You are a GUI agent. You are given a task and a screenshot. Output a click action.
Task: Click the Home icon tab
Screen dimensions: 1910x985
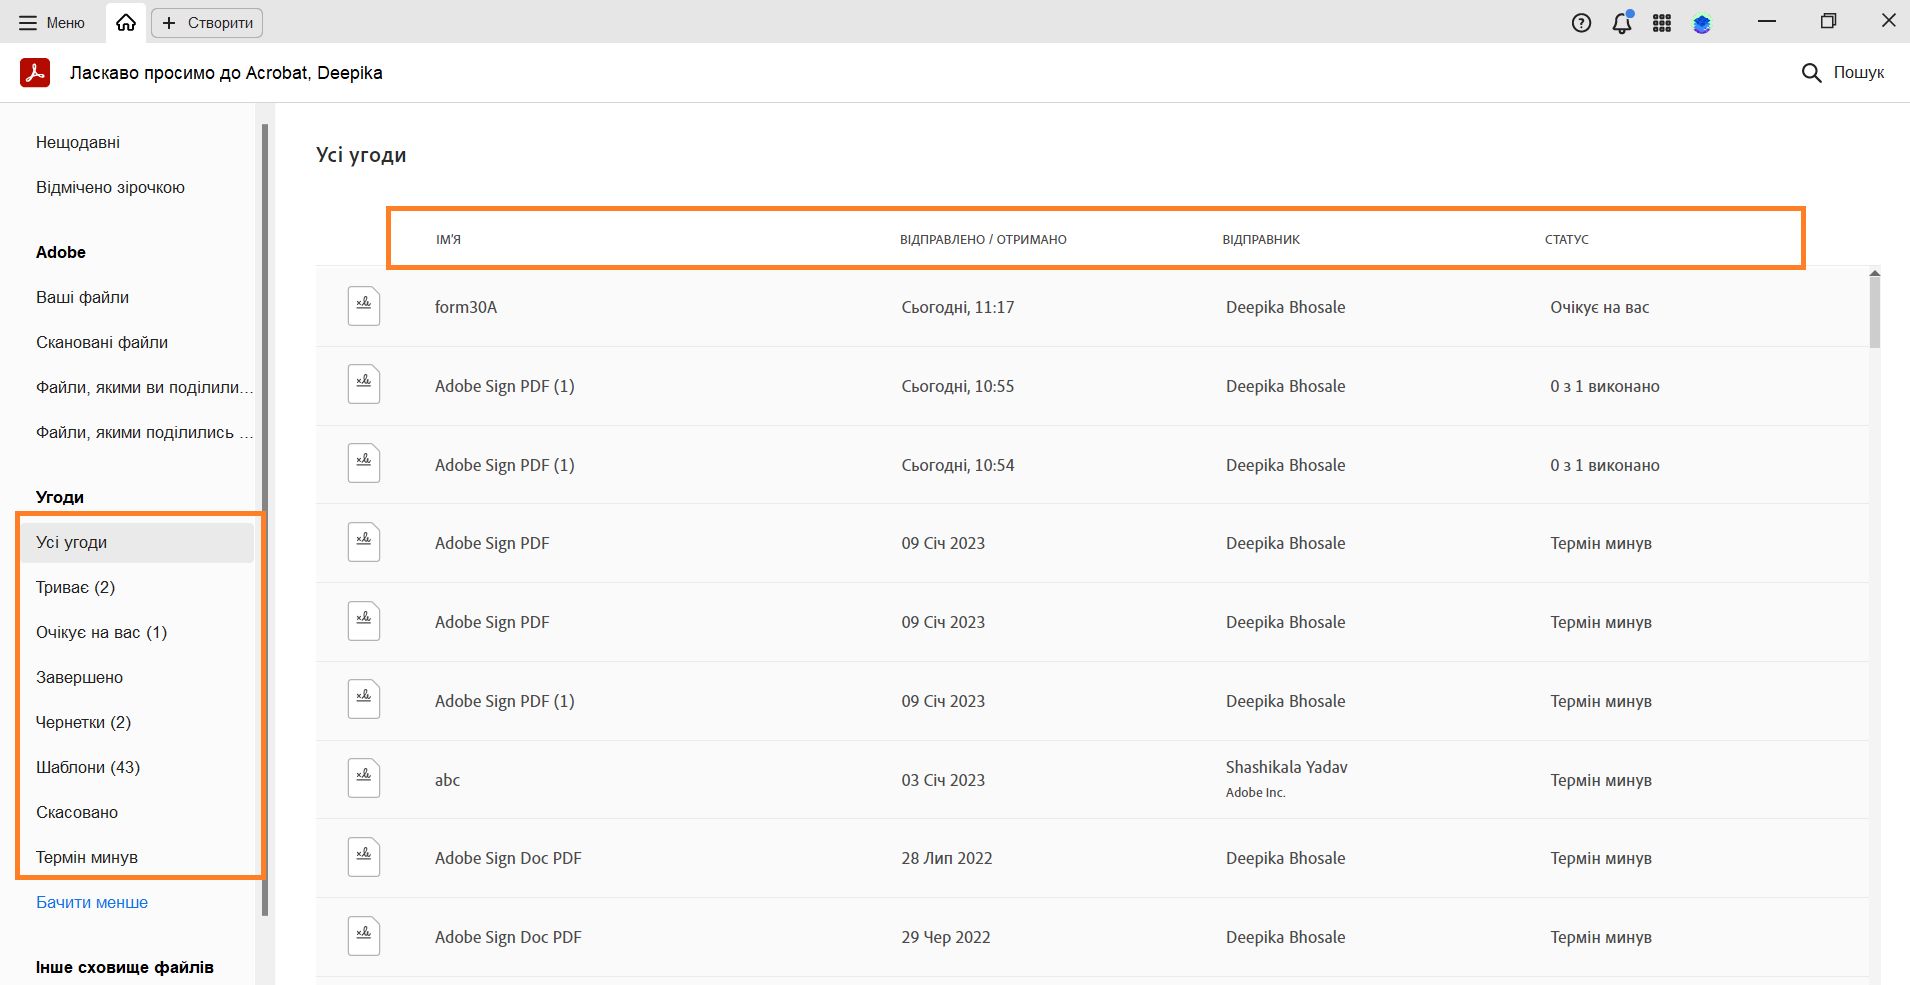(126, 22)
